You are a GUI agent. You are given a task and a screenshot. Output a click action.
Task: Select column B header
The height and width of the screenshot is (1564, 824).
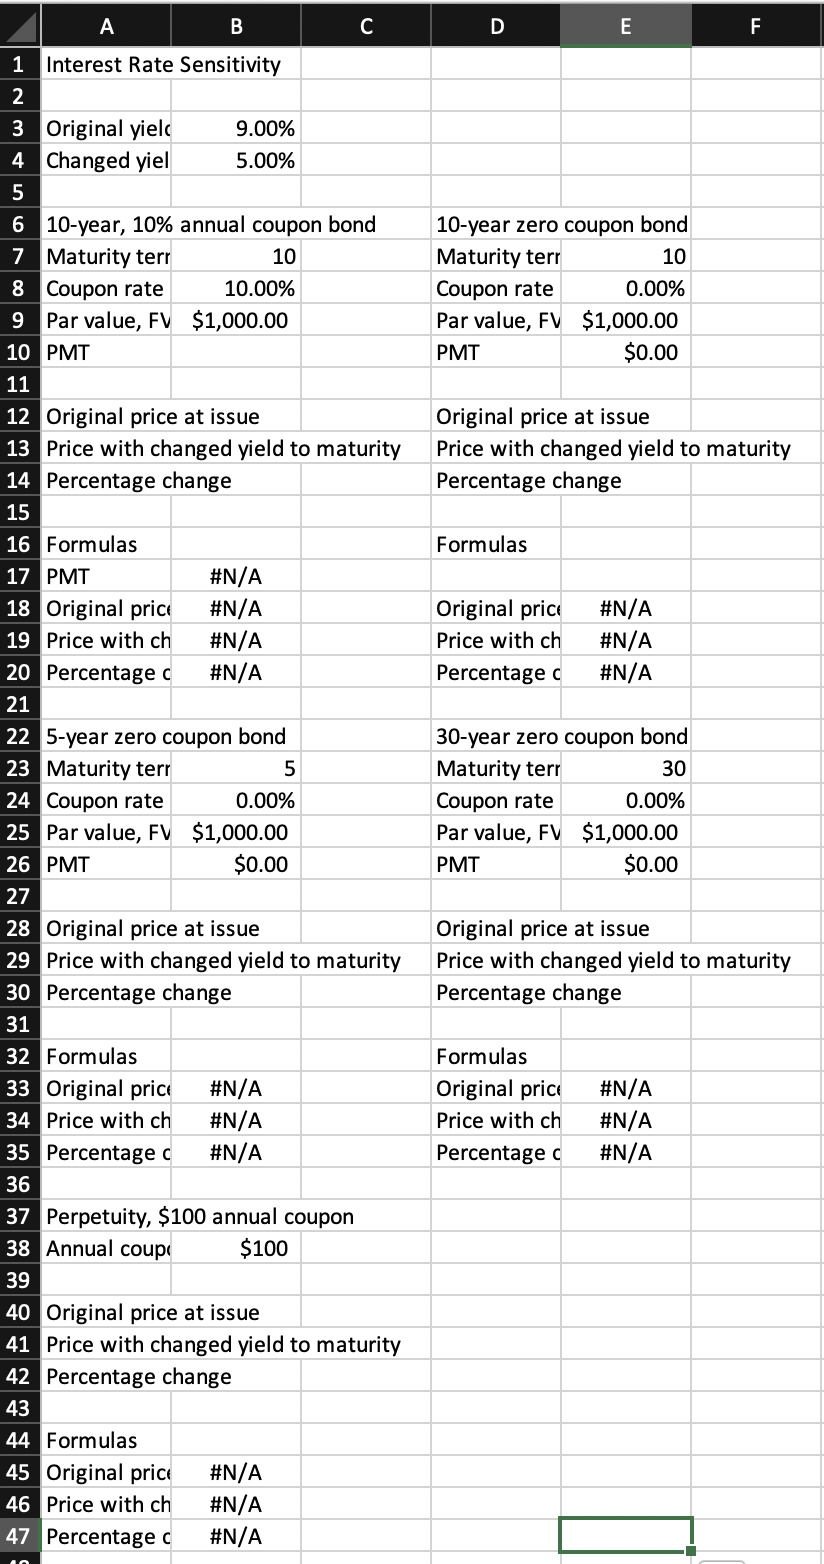[x=236, y=25]
